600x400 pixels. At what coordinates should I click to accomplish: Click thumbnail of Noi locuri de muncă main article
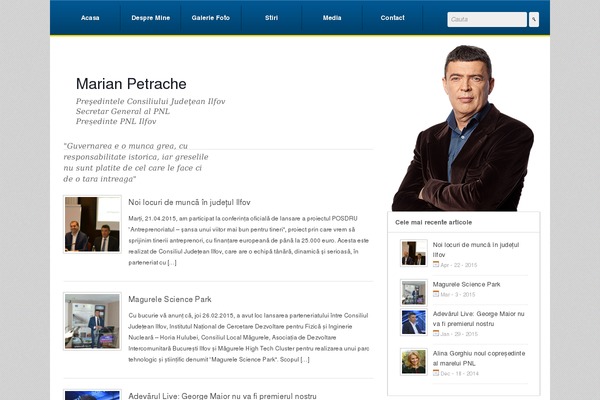click(x=92, y=224)
